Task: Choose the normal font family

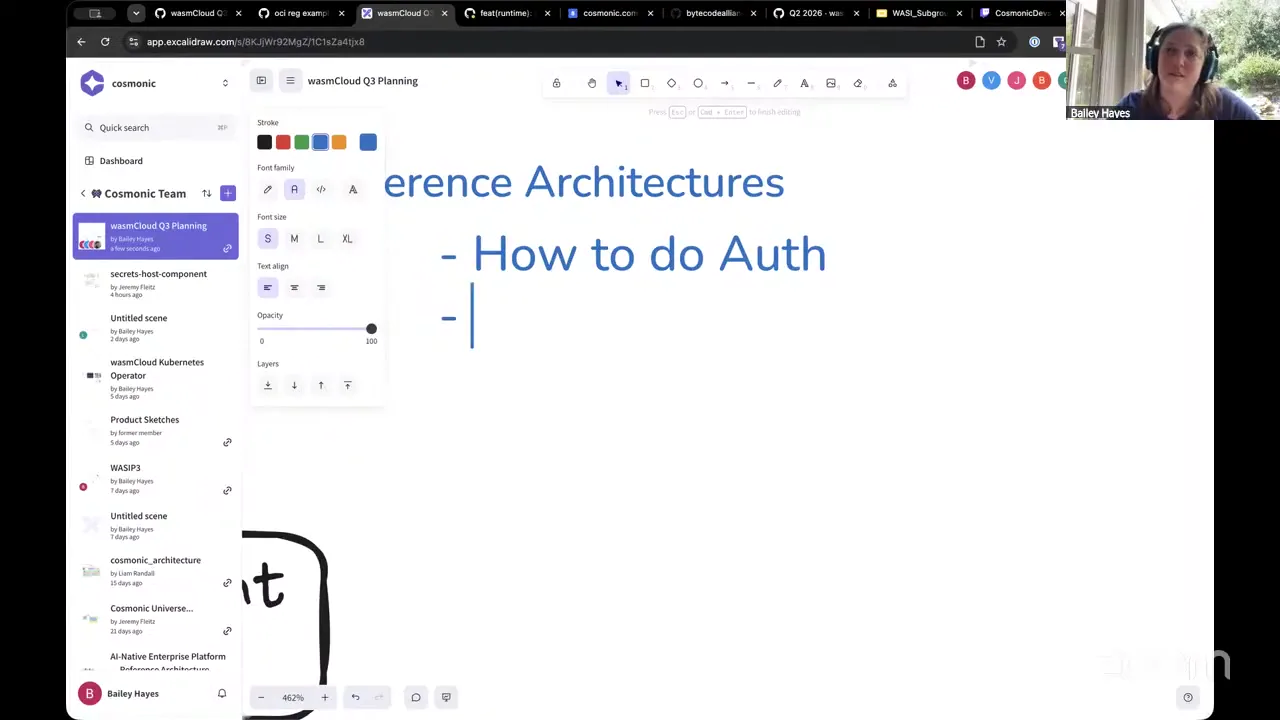Action: (x=294, y=189)
